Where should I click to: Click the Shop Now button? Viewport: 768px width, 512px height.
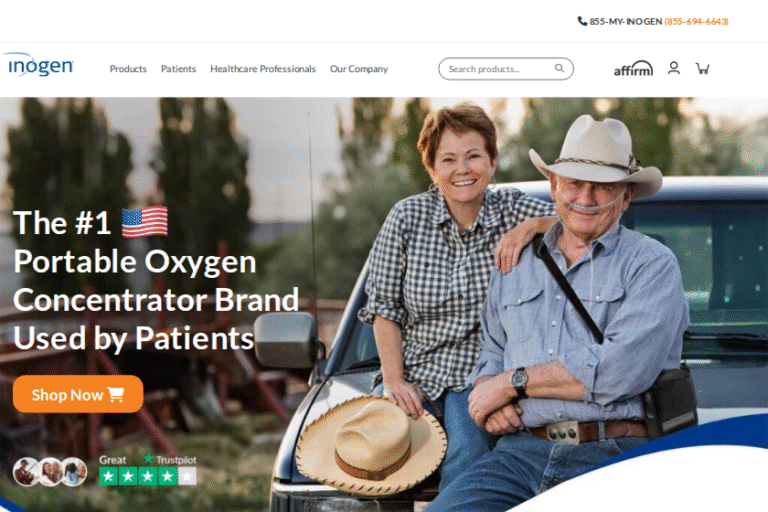tap(78, 394)
